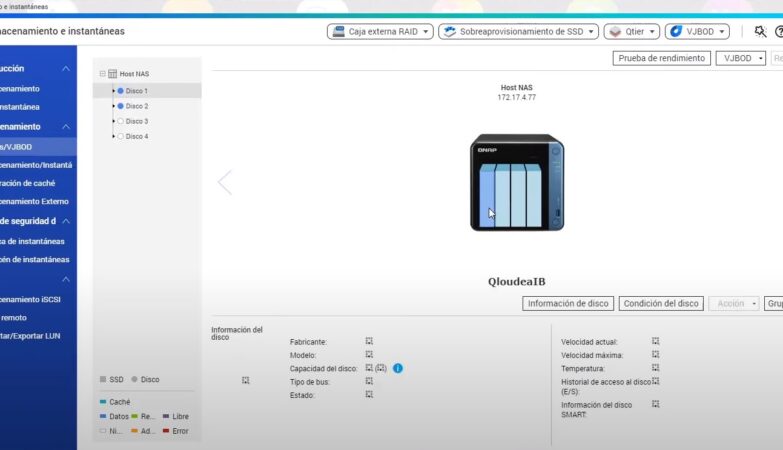This screenshot has height=450, width=783.
Task: Click the Host NAS label in tree
Action: (134, 74)
